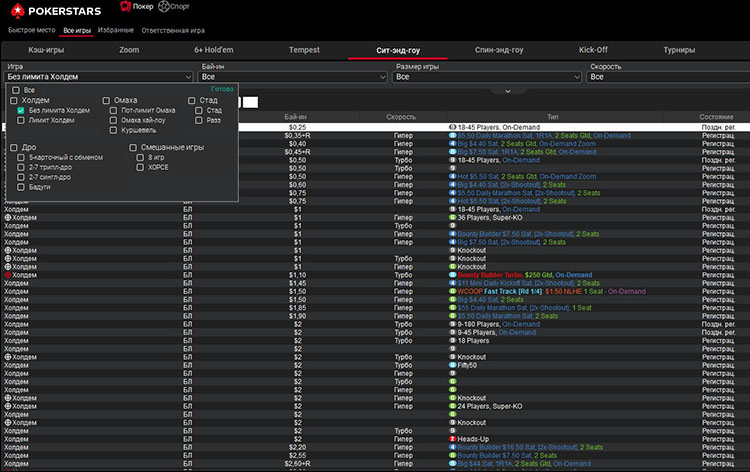Select the $2,55 buy-in cell
Viewport: 750px width, 472px height.
(x=298, y=455)
